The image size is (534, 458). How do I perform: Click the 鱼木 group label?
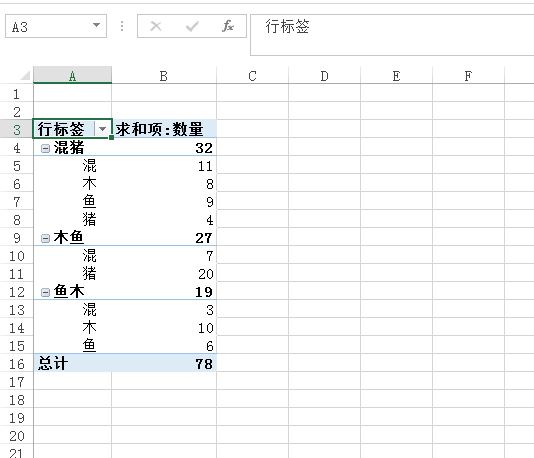(x=69, y=292)
